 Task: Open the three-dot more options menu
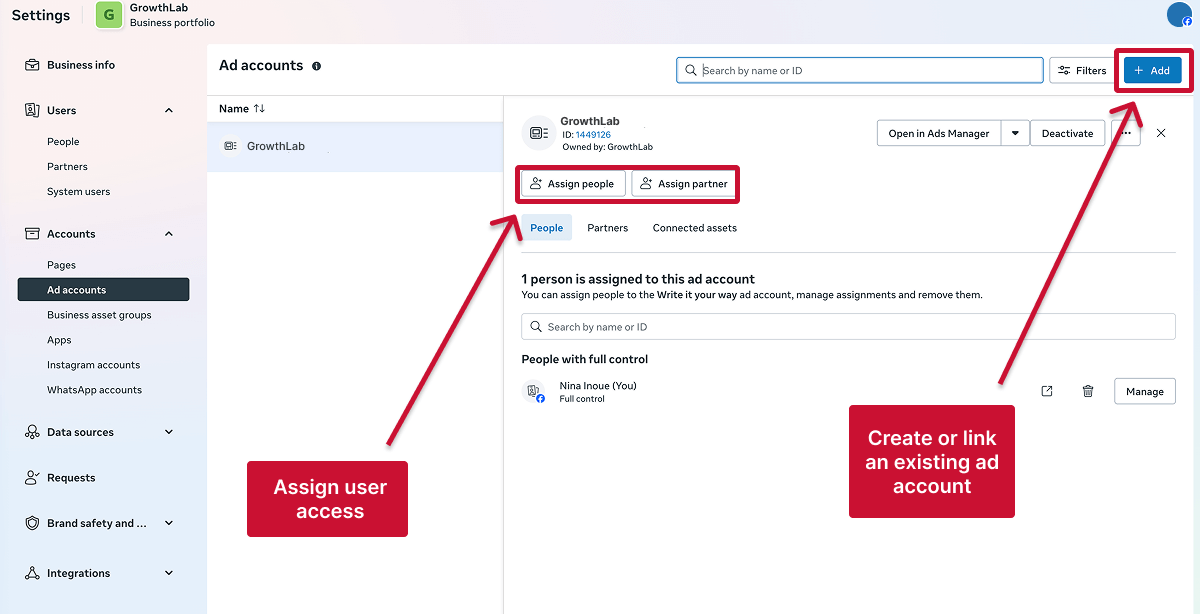click(x=1126, y=133)
